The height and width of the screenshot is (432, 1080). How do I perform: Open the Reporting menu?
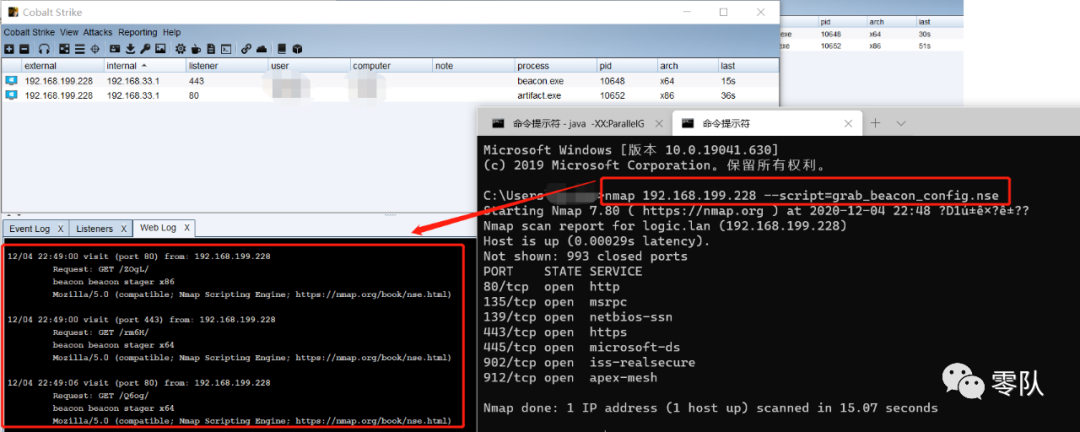[x=138, y=32]
